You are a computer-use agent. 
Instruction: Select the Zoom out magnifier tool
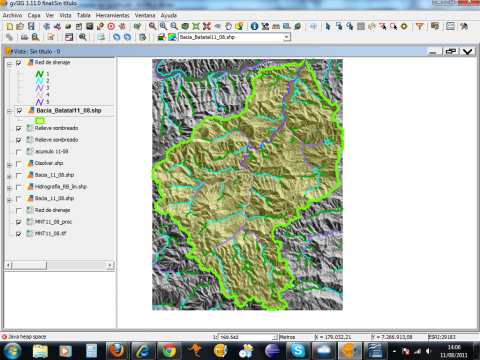pyautogui.click(x=174, y=26)
